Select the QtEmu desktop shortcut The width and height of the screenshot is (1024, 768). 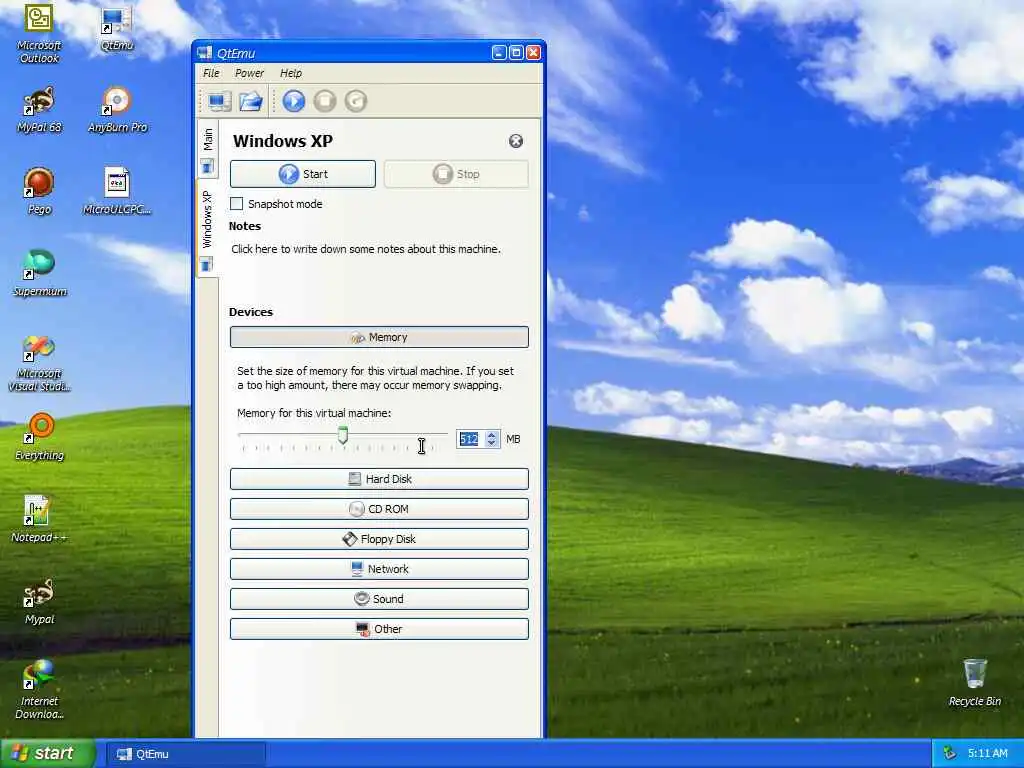[117, 27]
